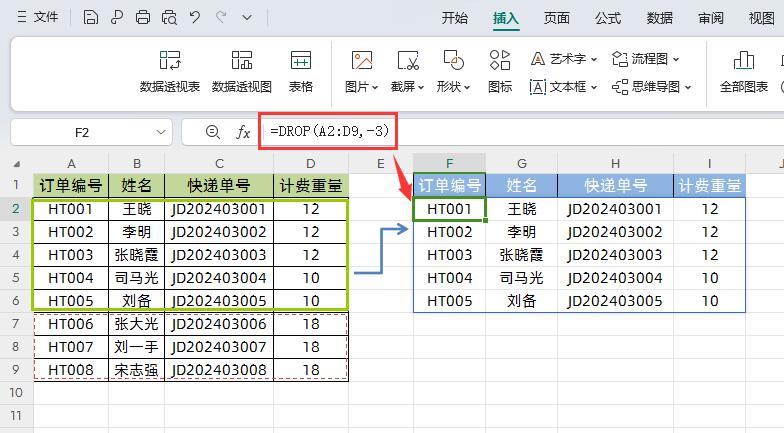The height and width of the screenshot is (433, 784).
Task: Open the 数据透视表 pivot table tool
Action: 170,71
